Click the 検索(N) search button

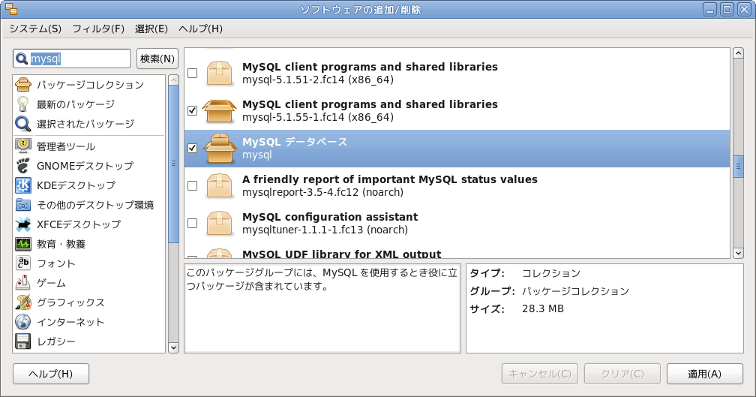tap(157, 59)
